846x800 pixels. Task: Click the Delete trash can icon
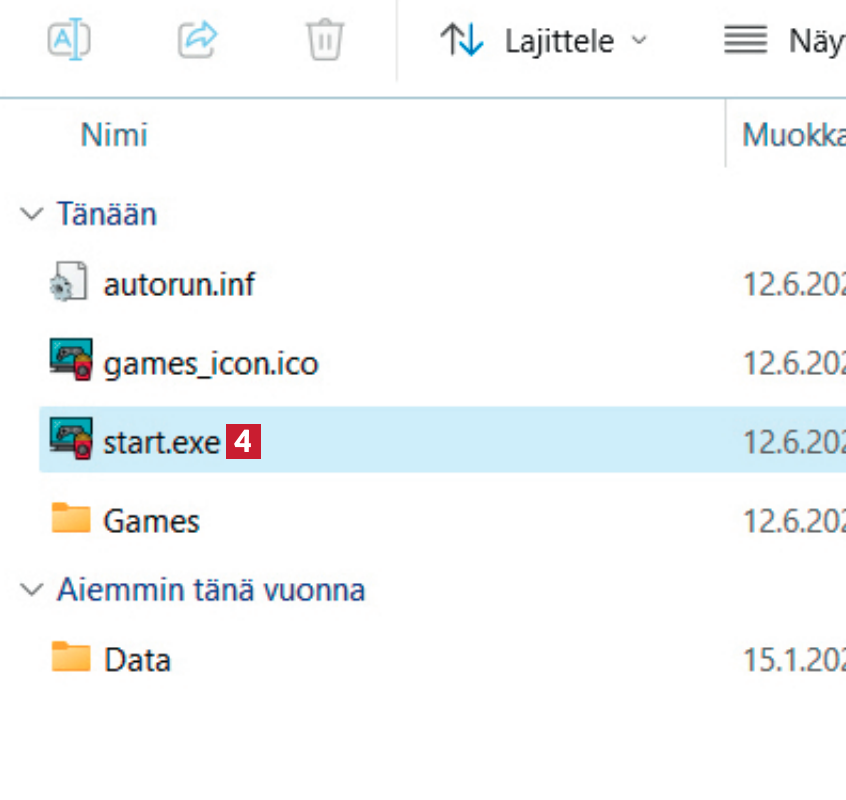pyautogui.click(x=325, y=41)
